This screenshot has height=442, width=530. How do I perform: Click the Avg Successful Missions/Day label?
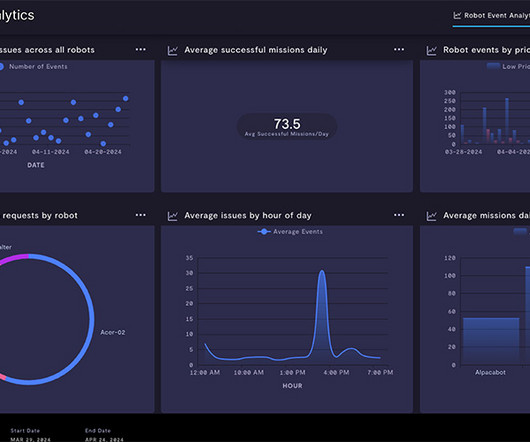tap(287, 134)
